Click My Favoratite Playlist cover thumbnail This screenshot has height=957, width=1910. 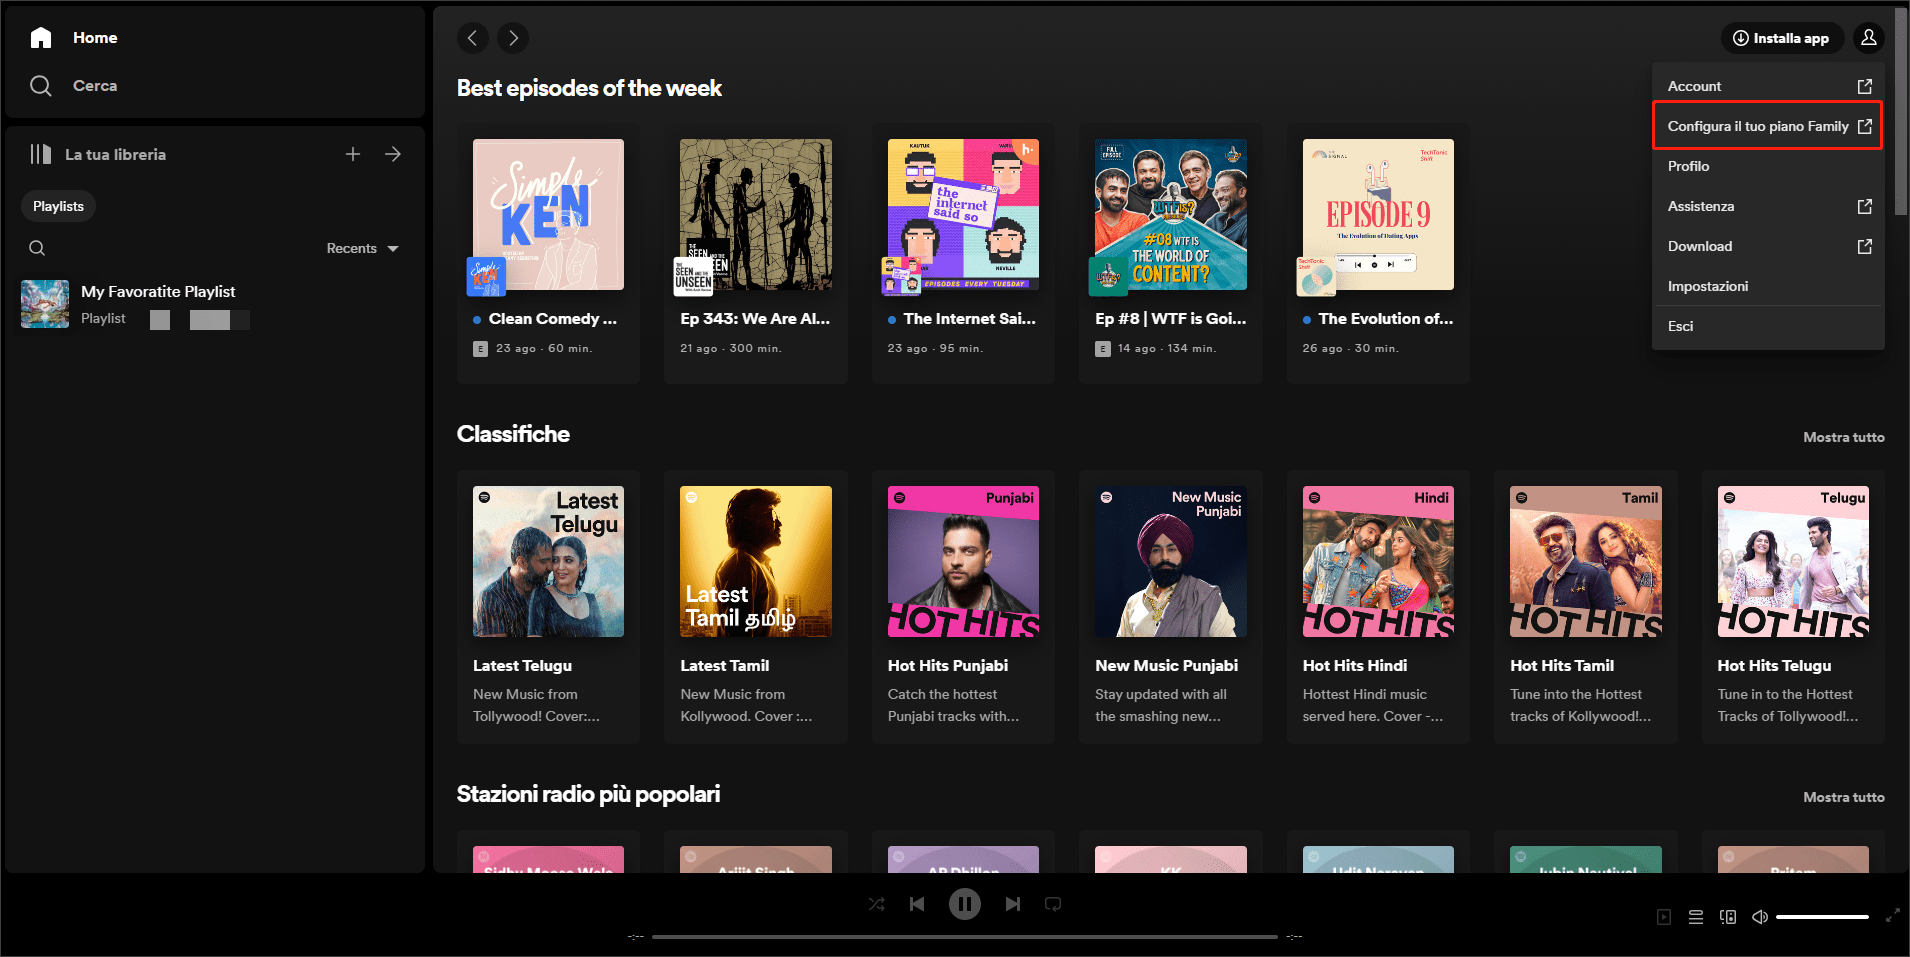[x=45, y=304]
